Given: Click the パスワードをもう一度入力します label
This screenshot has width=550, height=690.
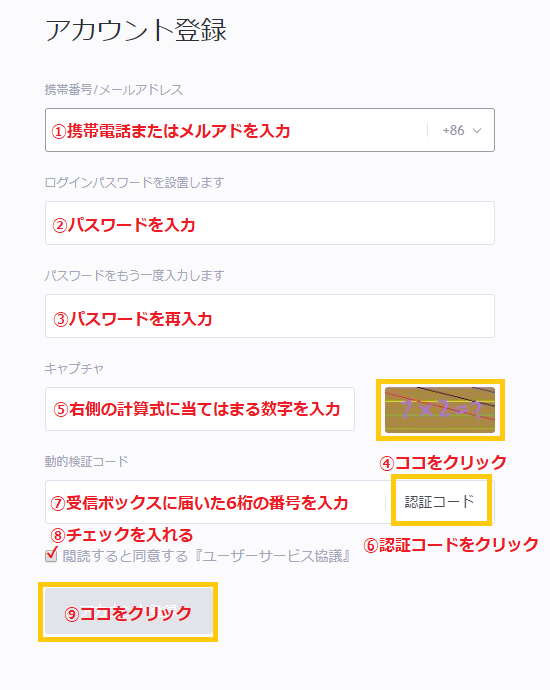Looking at the screenshot, I should pos(135,275).
